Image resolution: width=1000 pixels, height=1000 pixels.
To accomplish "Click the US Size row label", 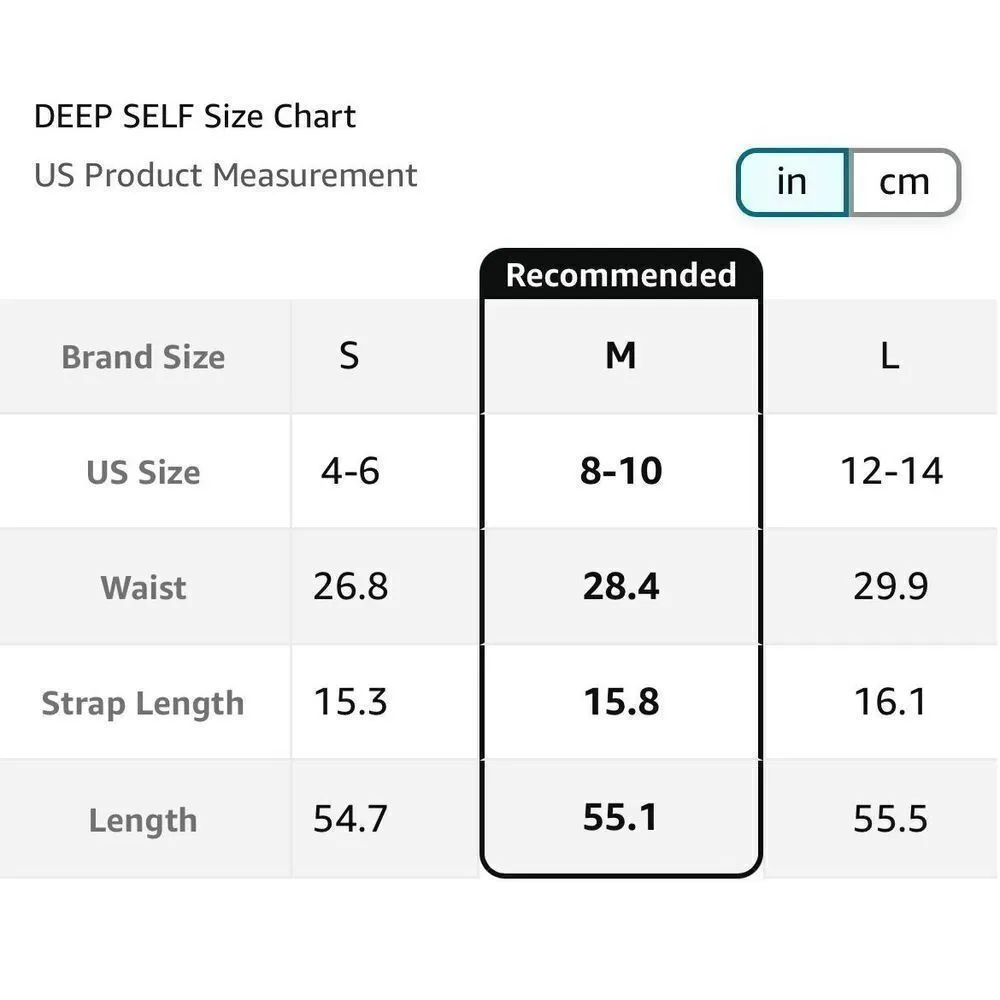I will [143, 472].
